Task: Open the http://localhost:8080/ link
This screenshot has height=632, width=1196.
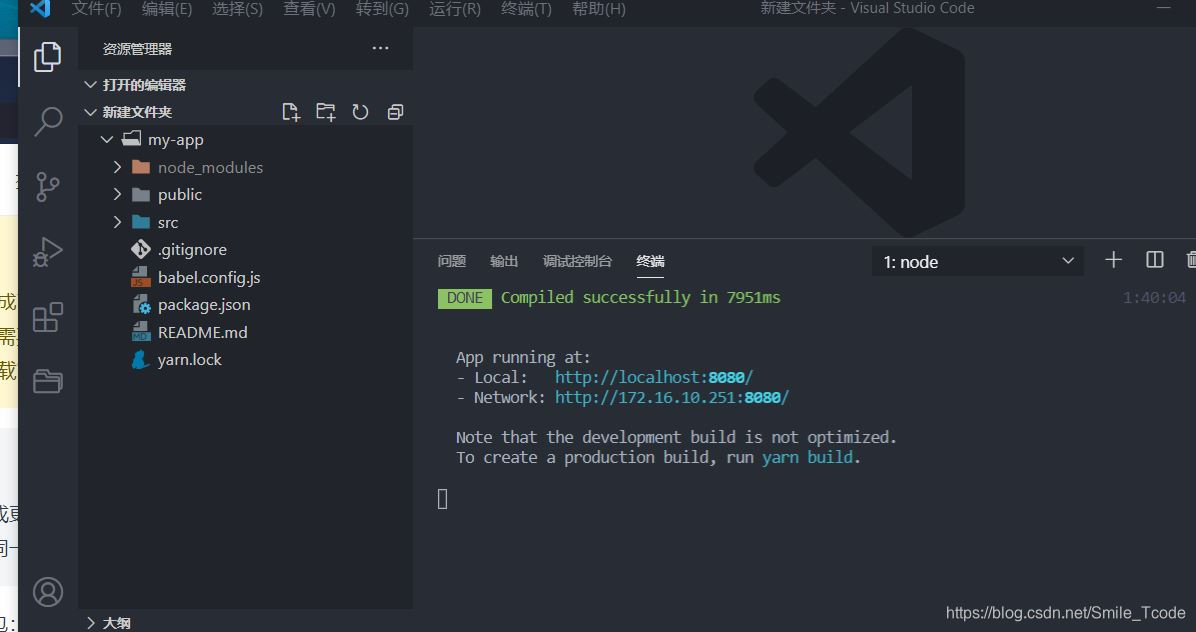Action: pos(654,377)
